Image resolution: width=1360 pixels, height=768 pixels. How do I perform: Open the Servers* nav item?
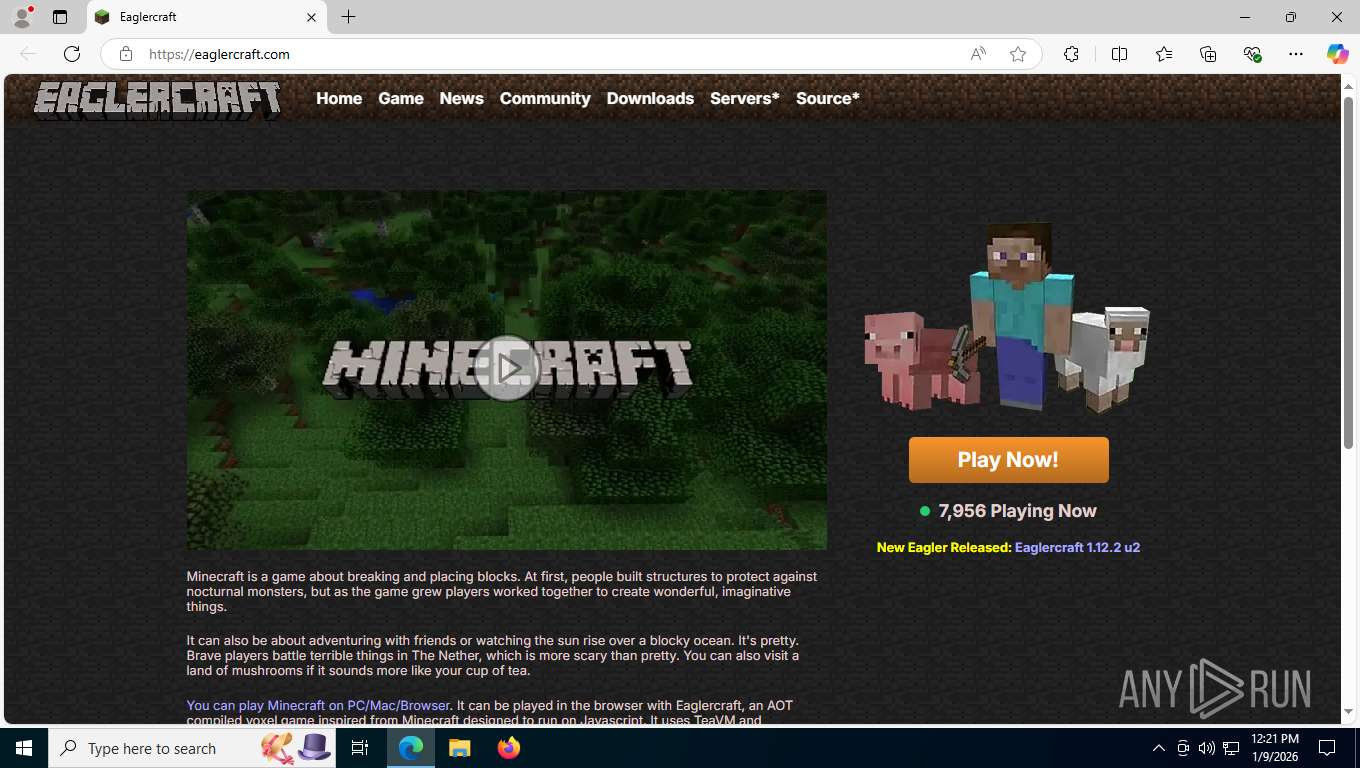pyautogui.click(x=745, y=98)
